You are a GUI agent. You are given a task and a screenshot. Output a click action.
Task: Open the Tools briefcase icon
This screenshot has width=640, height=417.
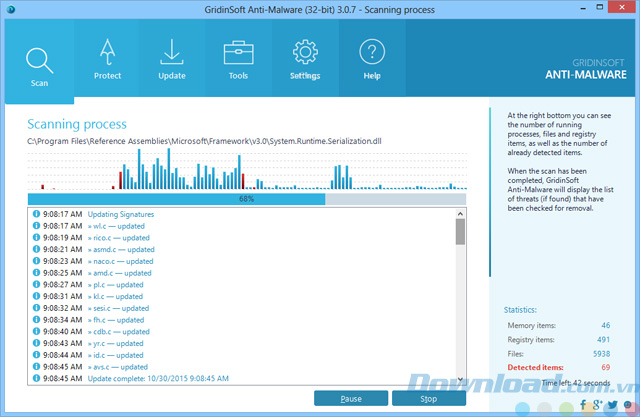(x=238, y=50)
